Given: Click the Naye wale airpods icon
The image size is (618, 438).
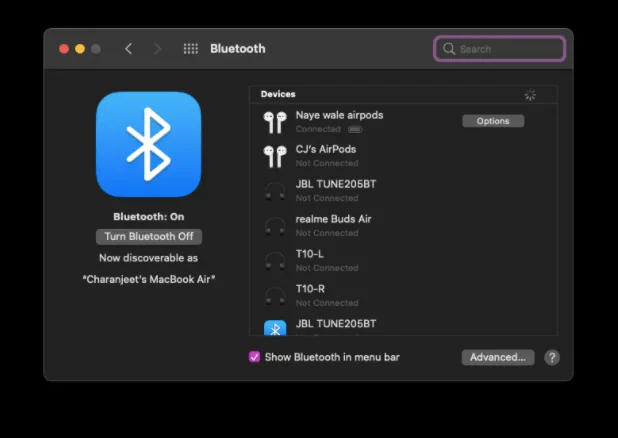Looking at the screenshot, I should coord(274,122).
